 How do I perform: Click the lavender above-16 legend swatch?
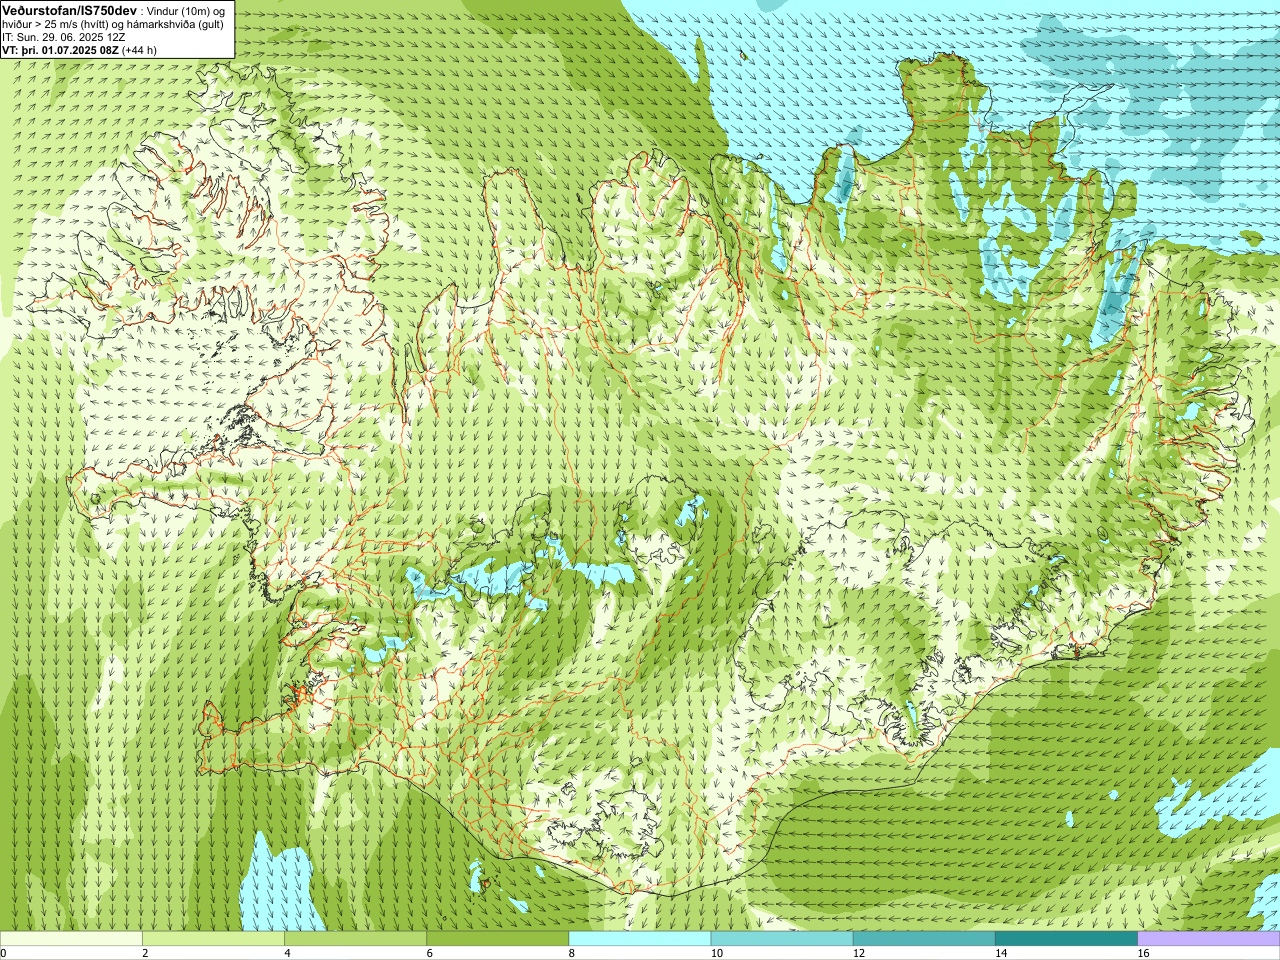[x=1209, y=939]
